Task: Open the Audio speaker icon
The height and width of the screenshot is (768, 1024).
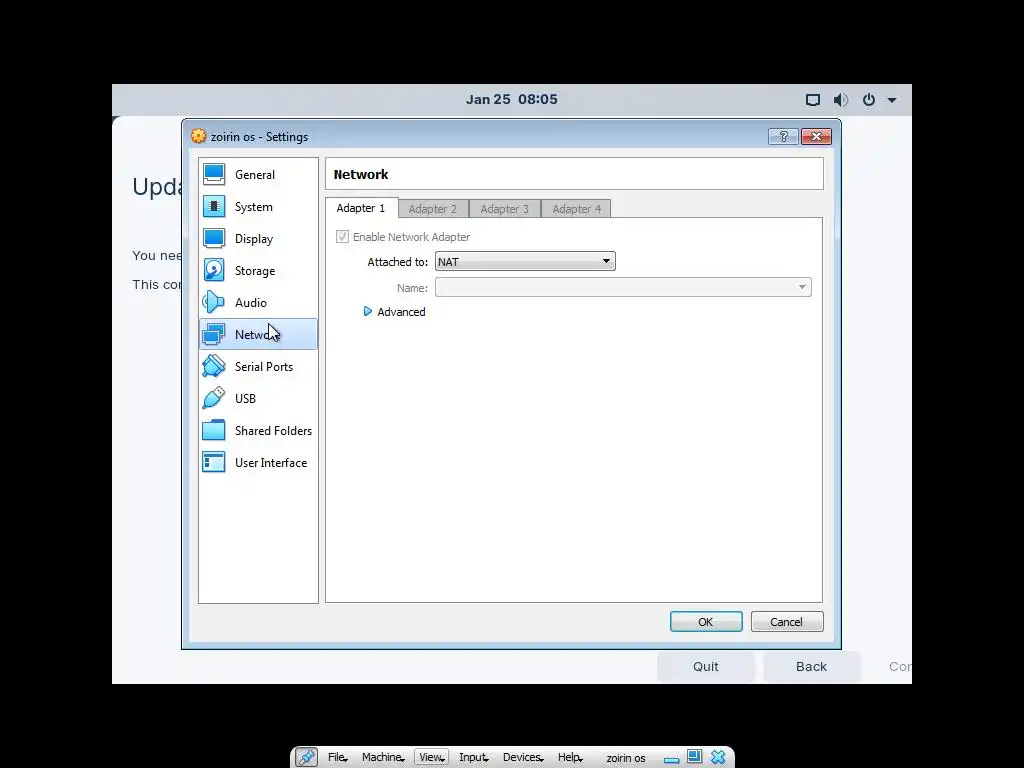Action: click(x=214, y=302)
